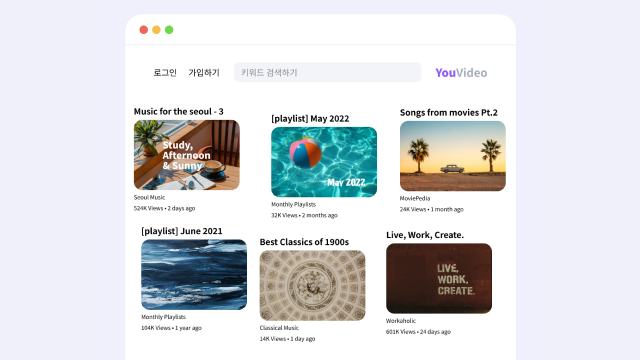Click the red close window dot
Viewport: 640px width, 360px height.
(144, 30)
